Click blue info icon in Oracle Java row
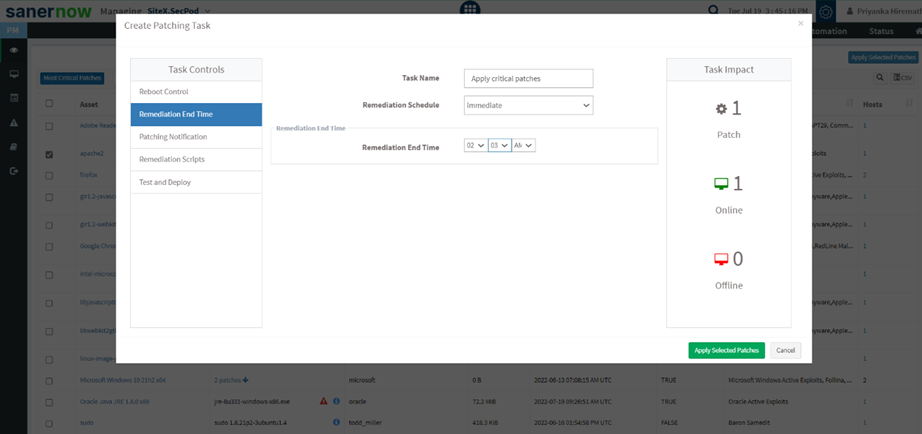 pyautogui.click(x=336, y=401)
